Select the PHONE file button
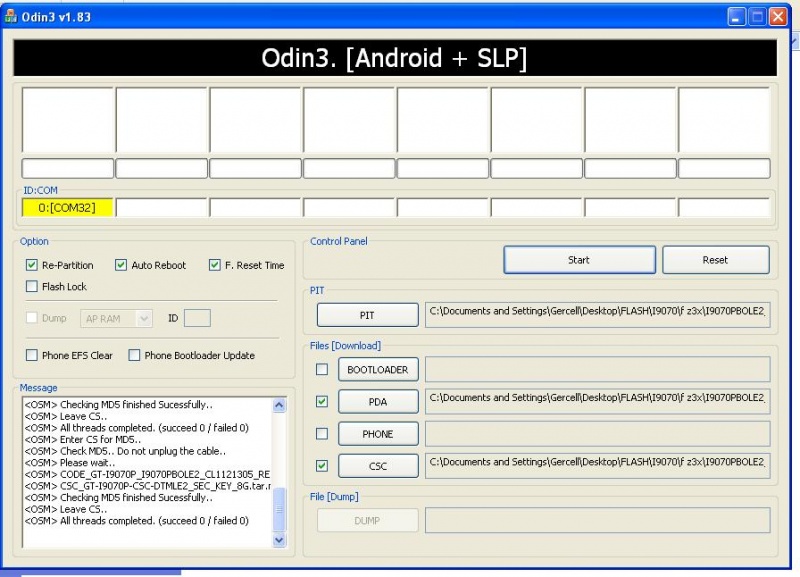This screenshot has height=577, width=800. pyautogui.click(x=378, y=434)
